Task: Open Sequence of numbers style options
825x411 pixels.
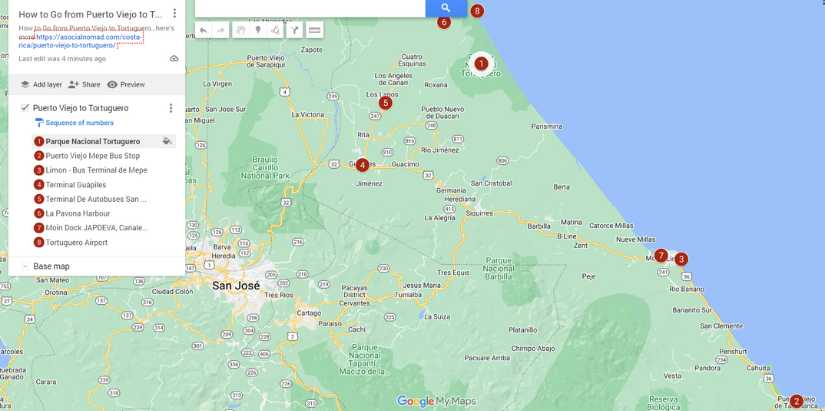Action: [74, 123]
